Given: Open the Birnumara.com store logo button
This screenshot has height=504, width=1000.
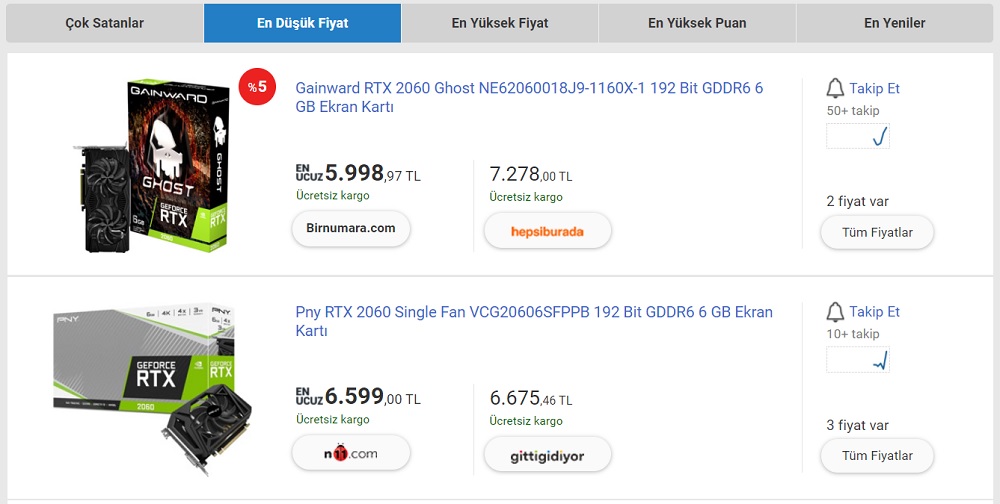Looking at the screenshot, I should click(x=351, y=229).
